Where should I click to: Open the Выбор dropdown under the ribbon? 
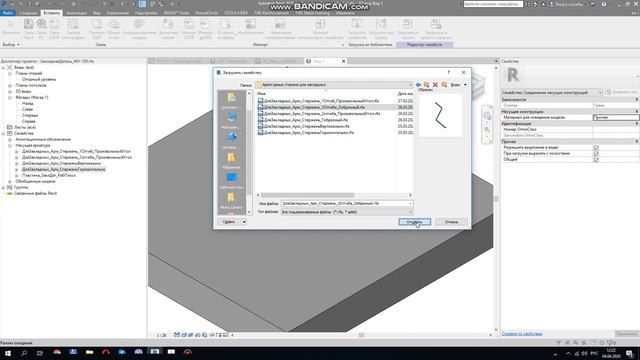point(11,44)
